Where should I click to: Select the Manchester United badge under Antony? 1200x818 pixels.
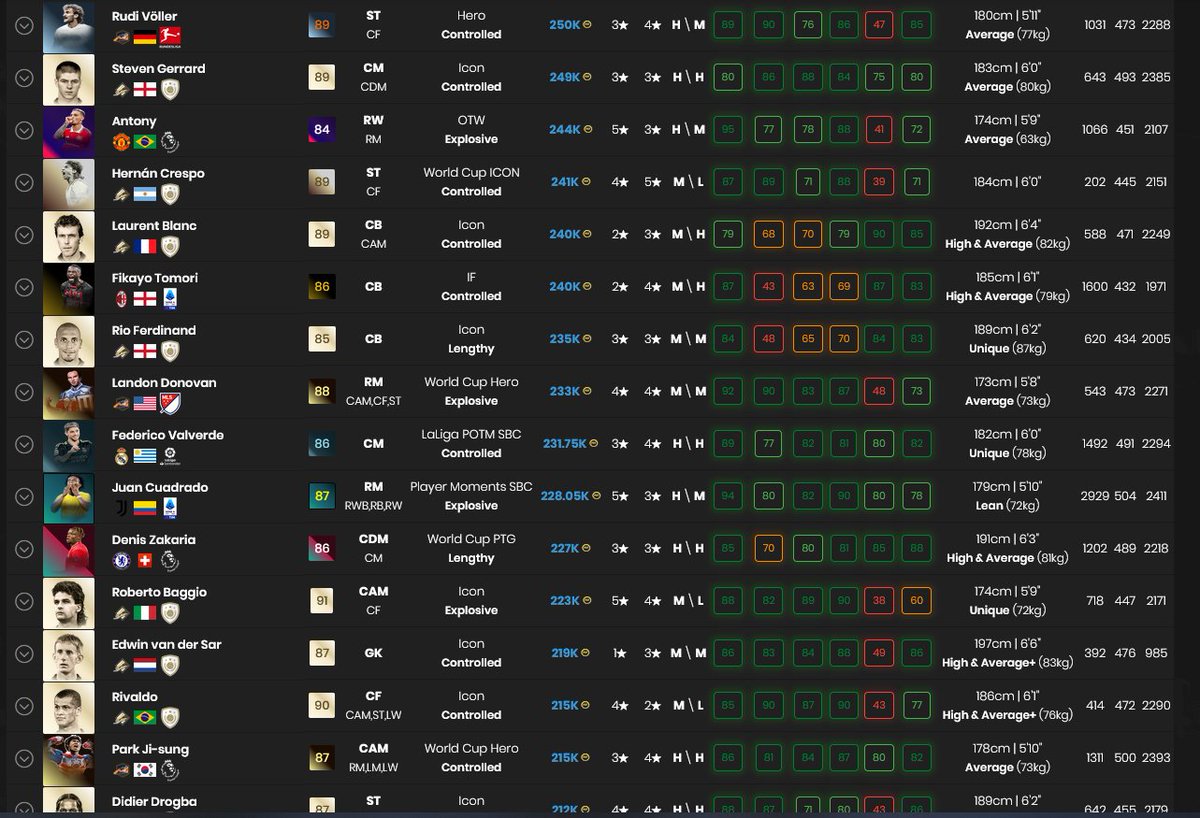click(120, 141)
